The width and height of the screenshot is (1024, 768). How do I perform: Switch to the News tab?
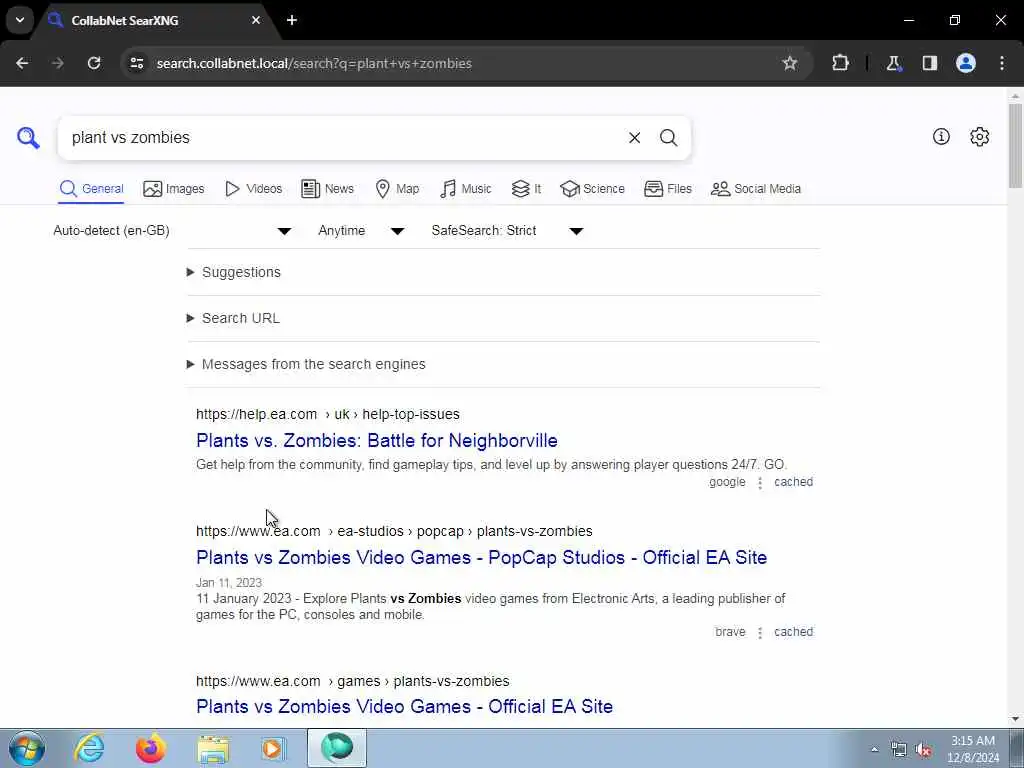pyautogui.click(x=327, y=189)
